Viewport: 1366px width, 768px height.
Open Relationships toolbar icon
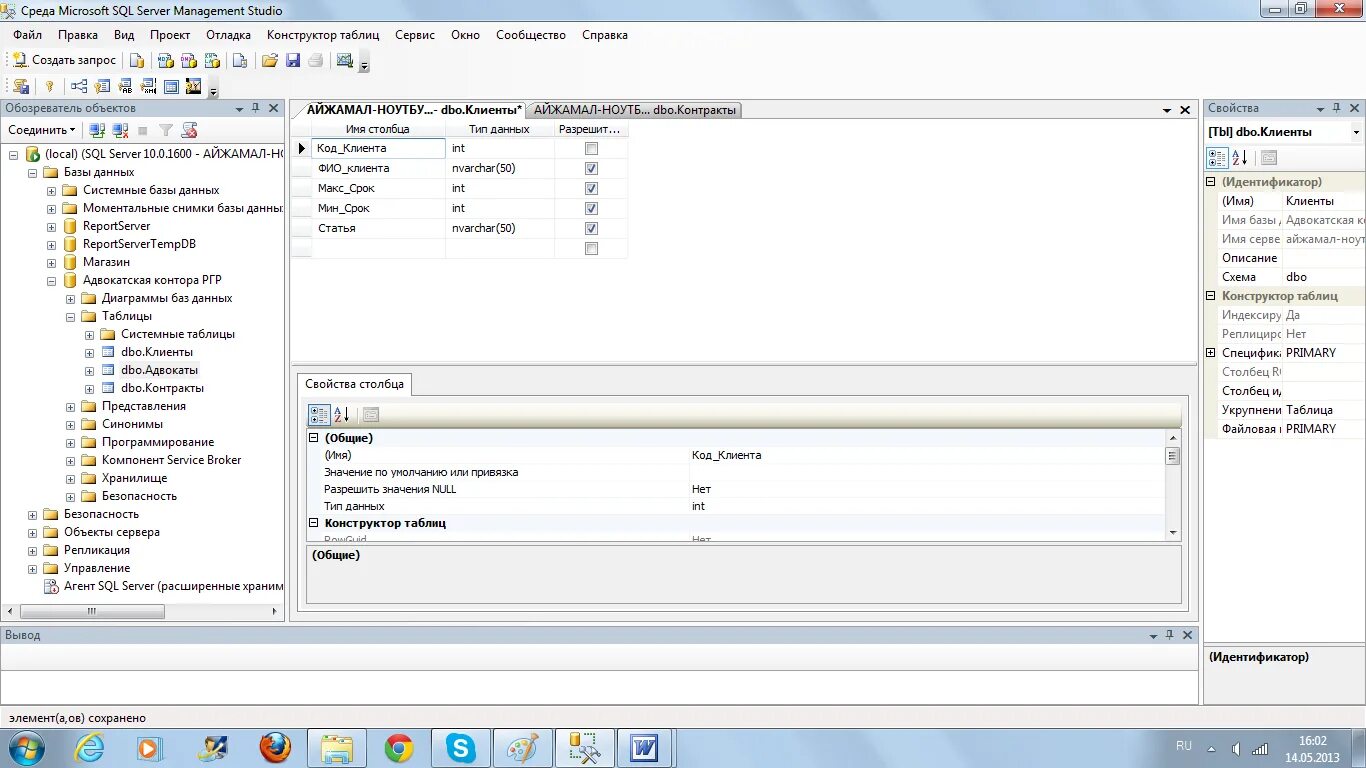(x=79, y=86)
